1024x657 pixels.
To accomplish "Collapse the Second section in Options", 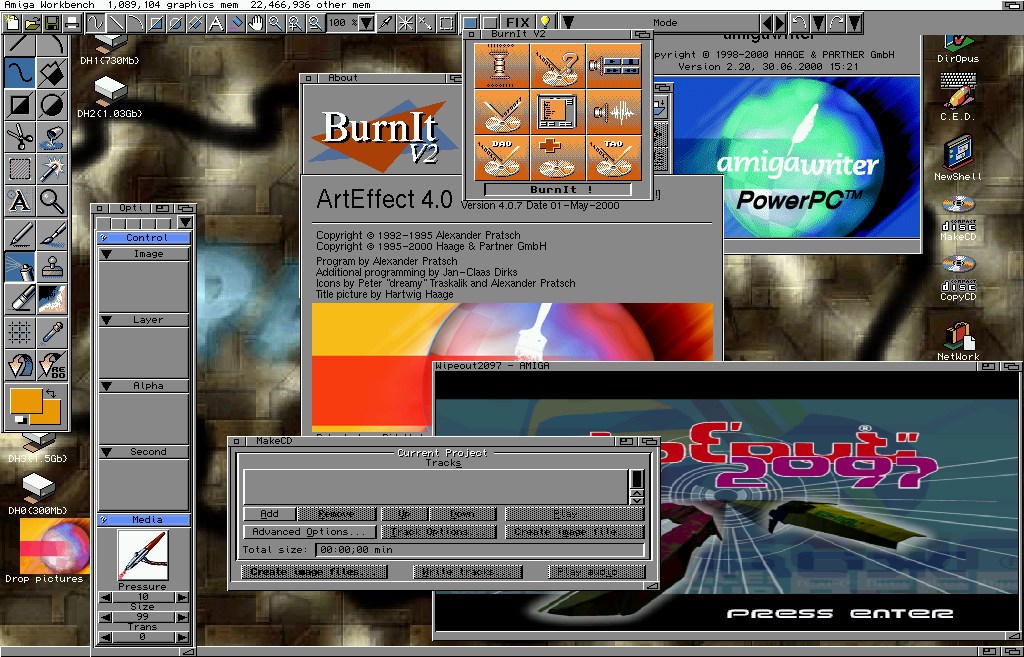I will 106,452.
